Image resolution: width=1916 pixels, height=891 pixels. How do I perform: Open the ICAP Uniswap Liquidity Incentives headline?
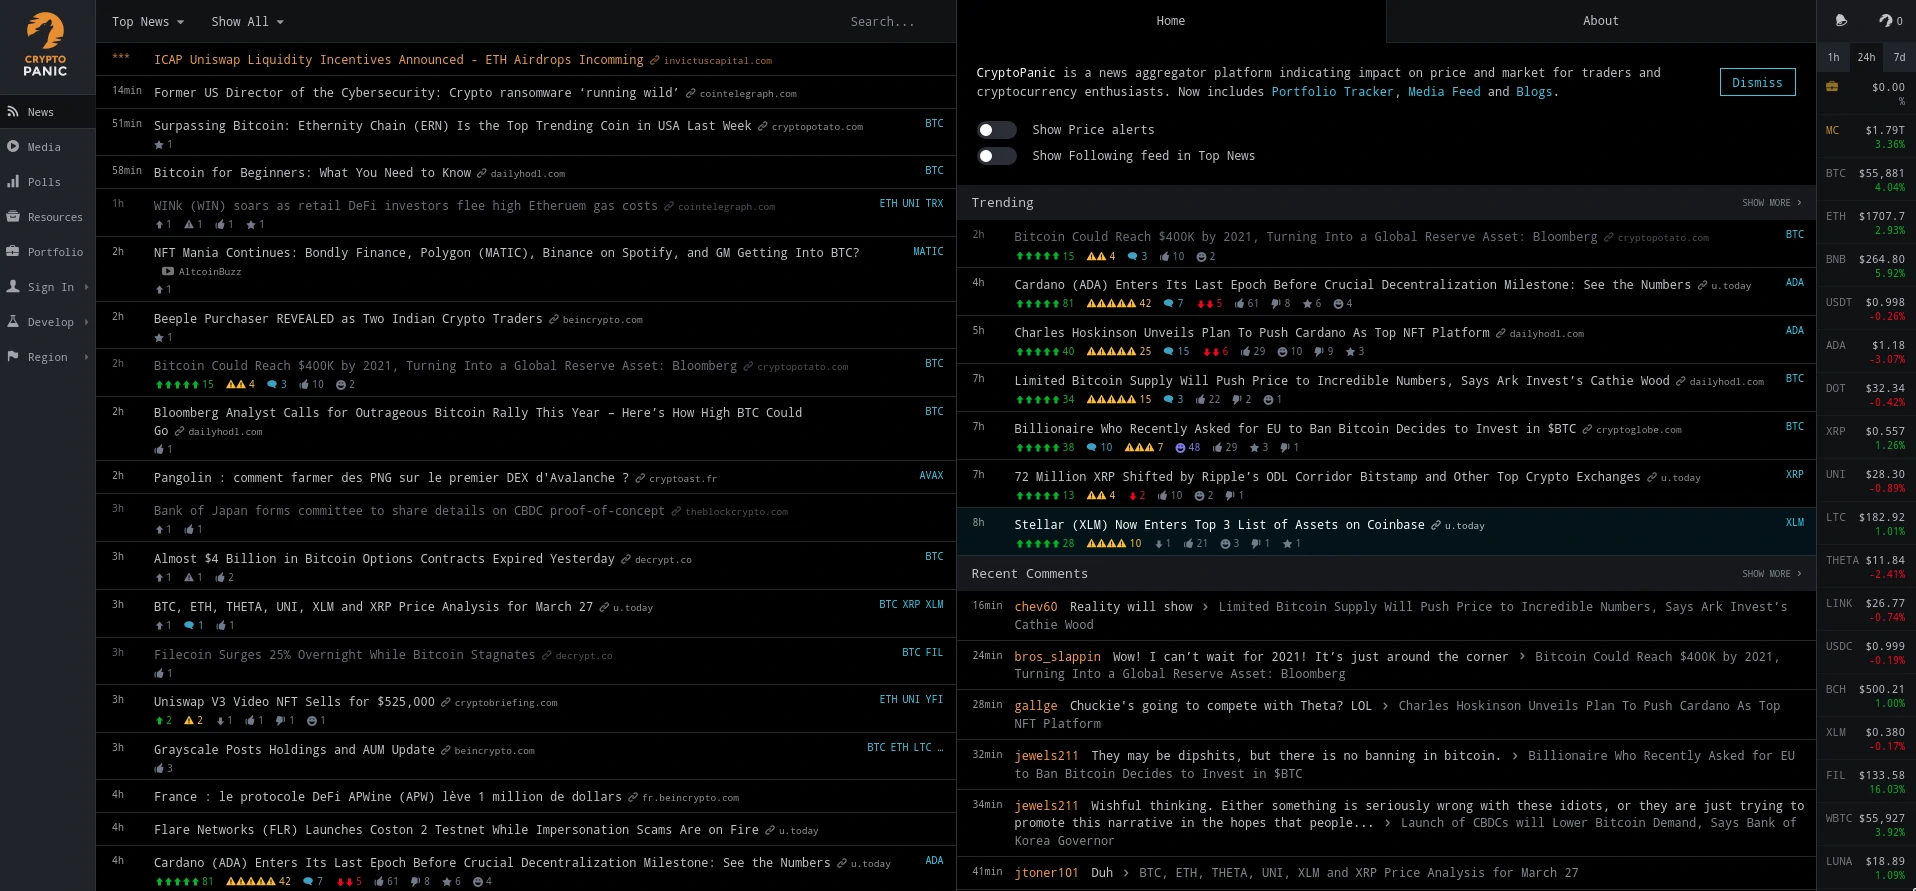pyautogui.click(x=398, y=60)
